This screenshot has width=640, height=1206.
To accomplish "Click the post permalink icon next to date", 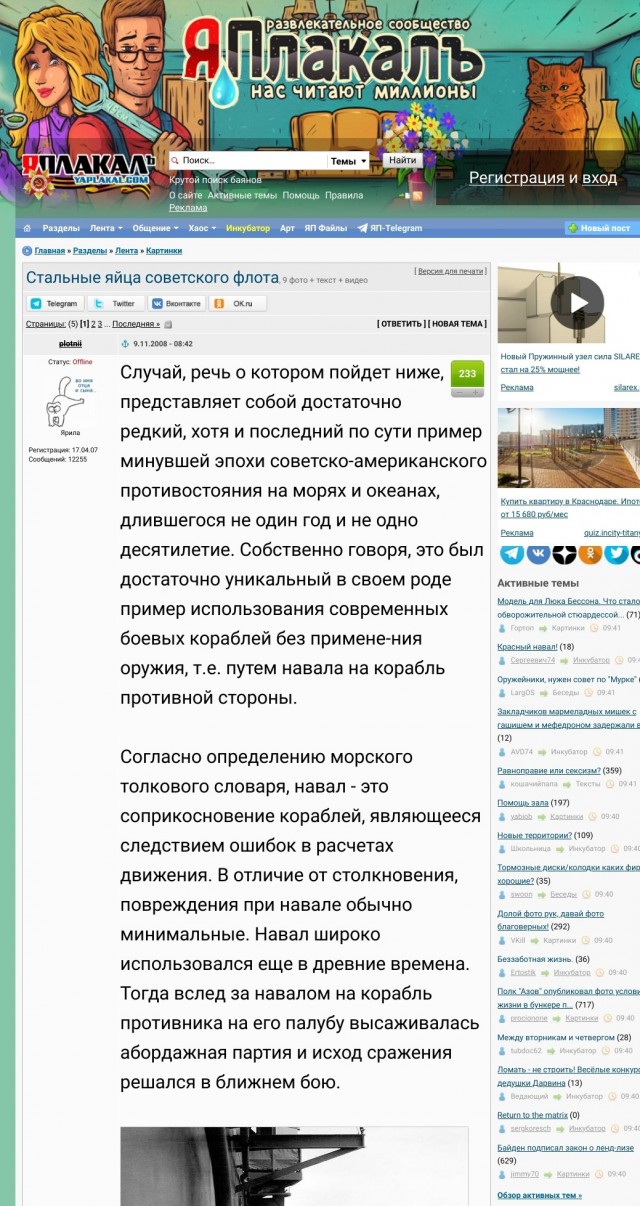I will click(x=125, y=343).
